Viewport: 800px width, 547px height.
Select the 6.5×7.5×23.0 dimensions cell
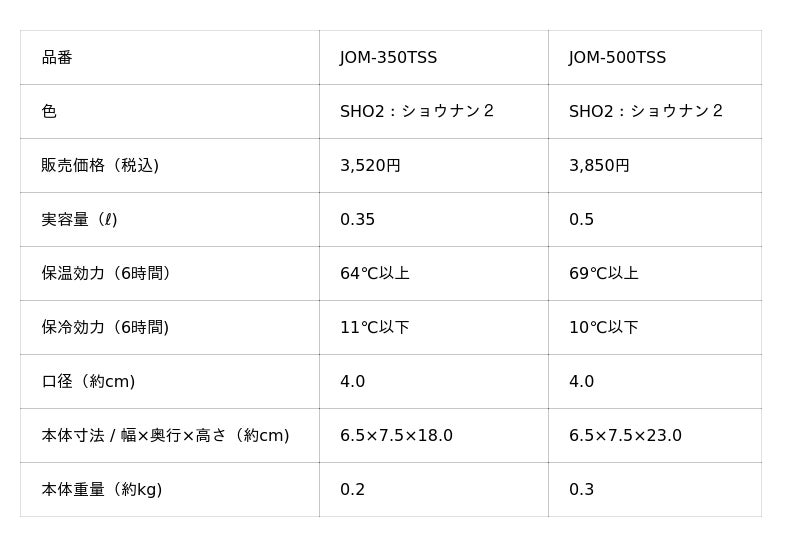[x=625, y=436]
